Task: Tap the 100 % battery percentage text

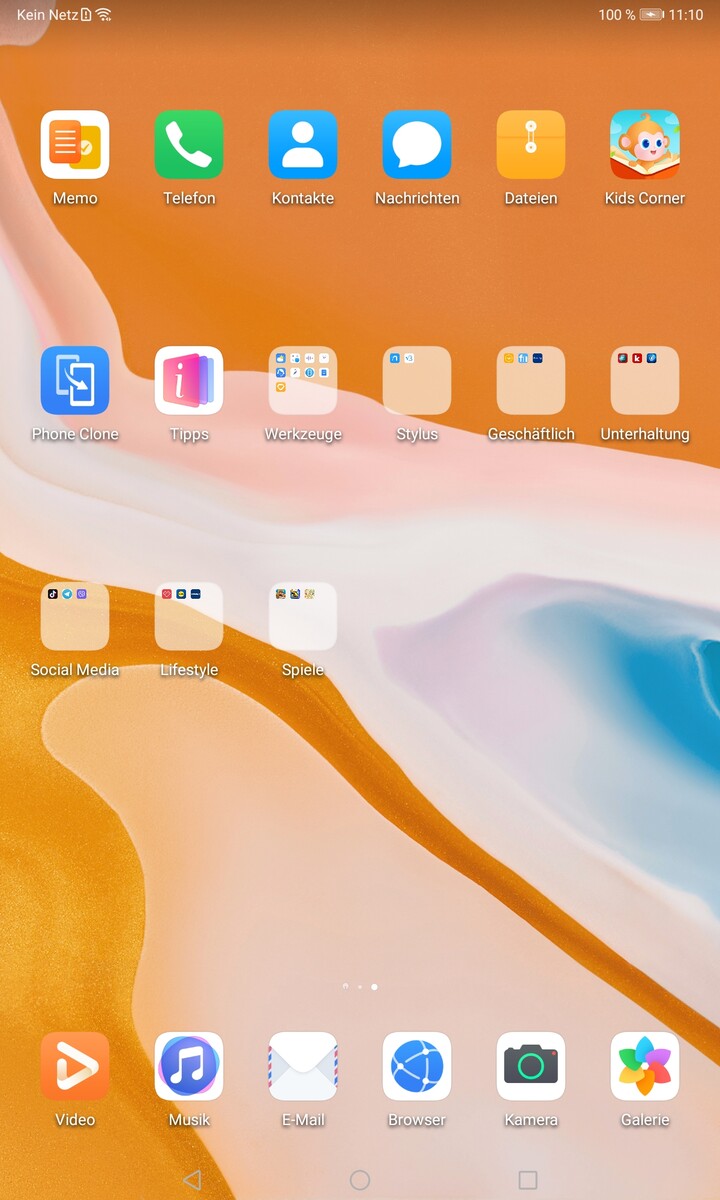Action: [x=617, y=15]
